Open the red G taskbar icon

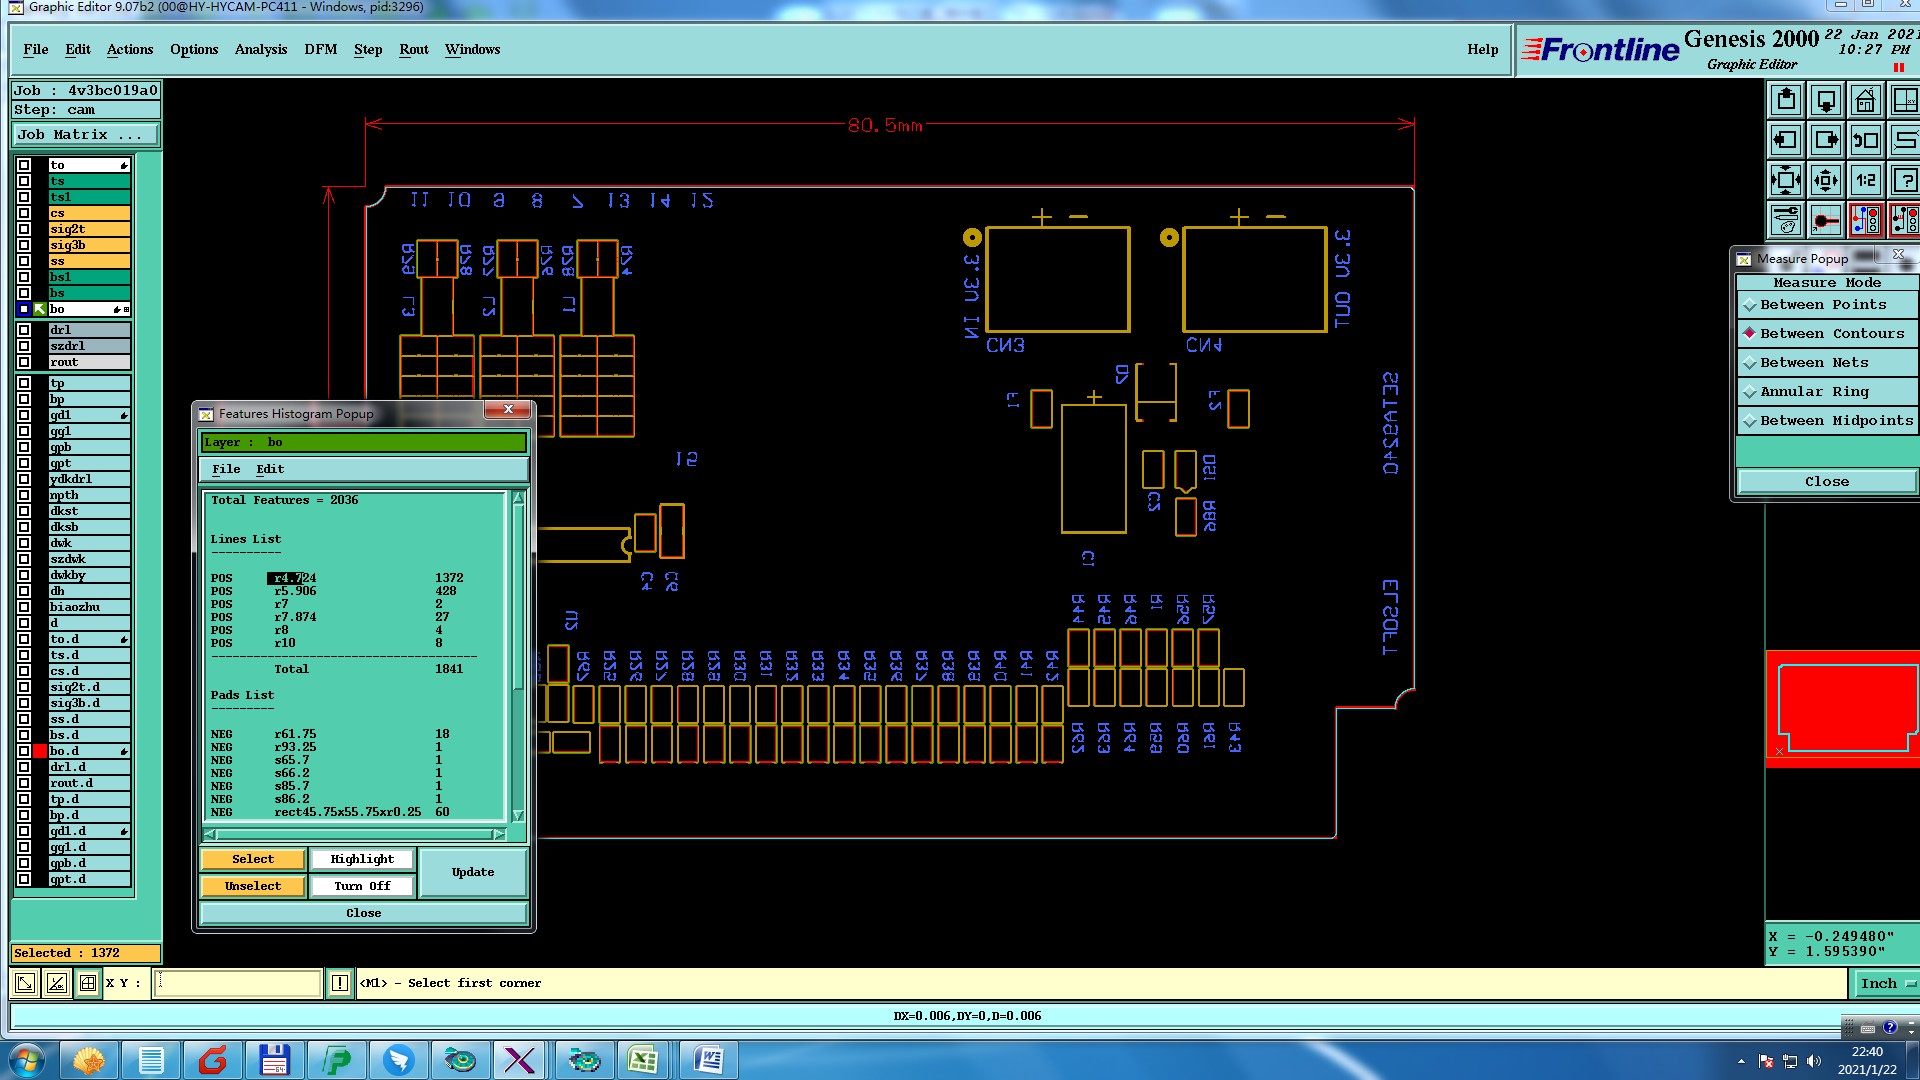pyautogui.click(x=212, y=1060)
